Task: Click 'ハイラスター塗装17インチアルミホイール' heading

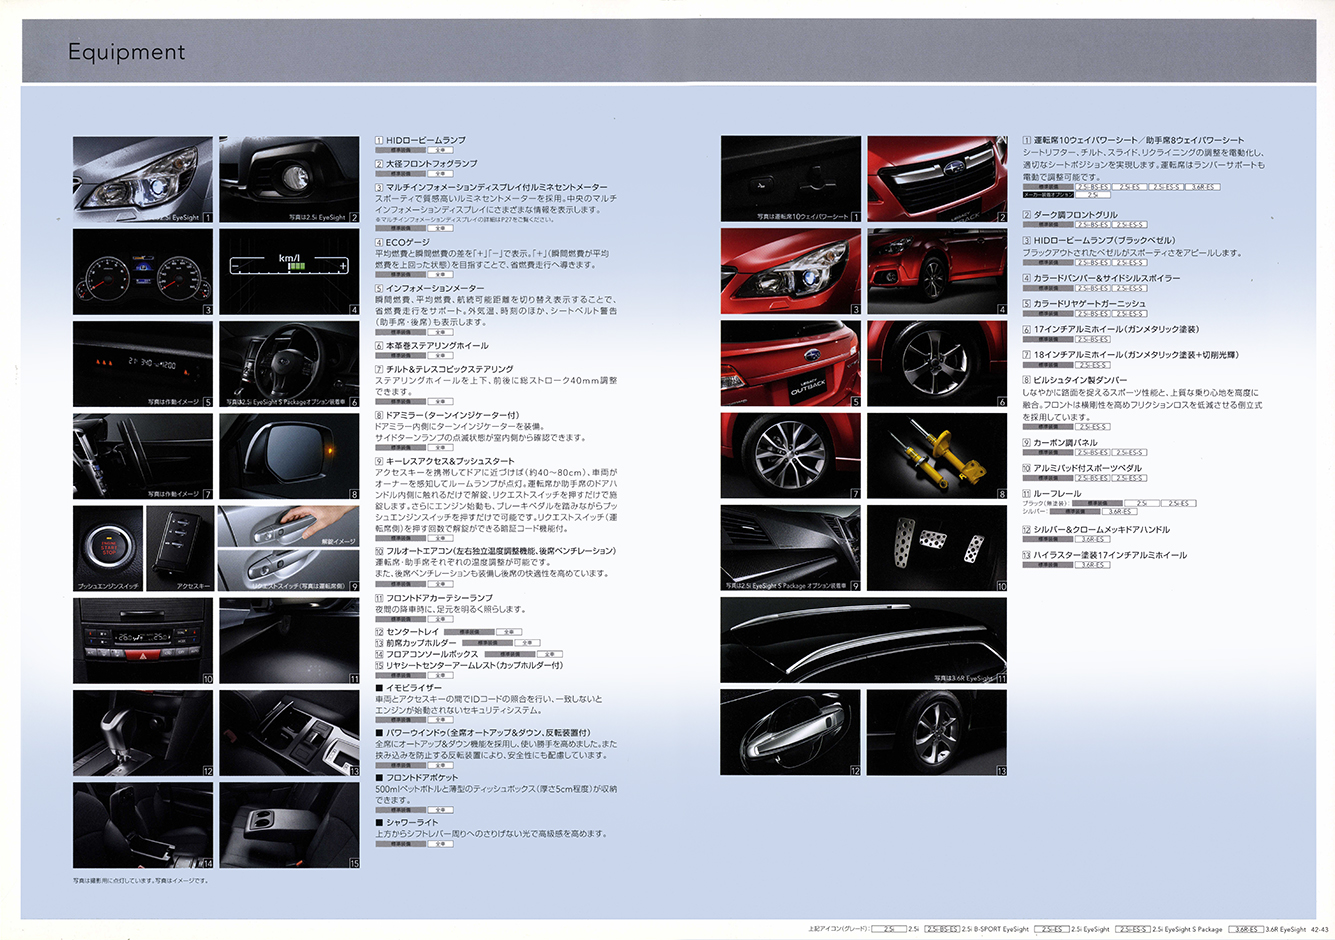Action: coord(1110,556)
